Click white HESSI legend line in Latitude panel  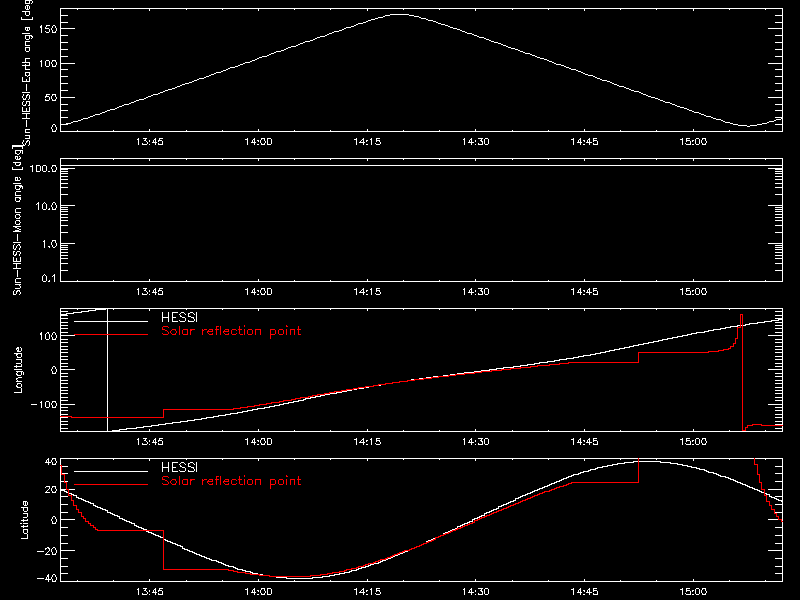point(111,471)
